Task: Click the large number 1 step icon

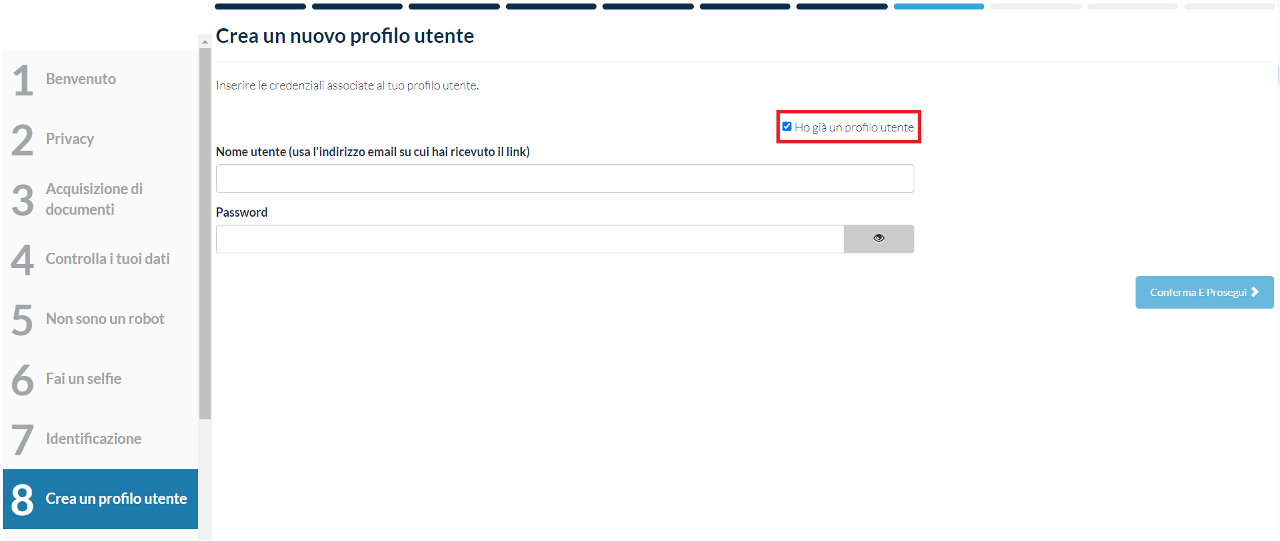Action: point(22,80)
